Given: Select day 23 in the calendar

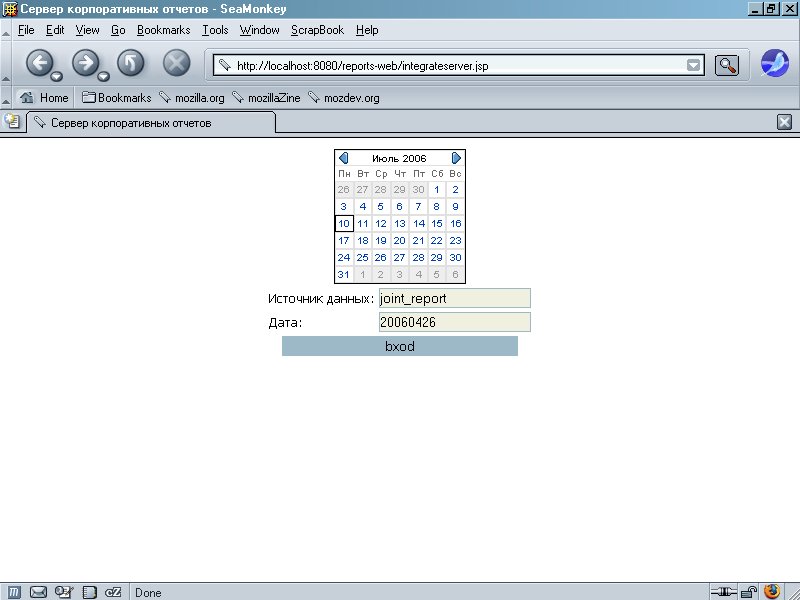Looking at the screenshot, I should point(455,240).
